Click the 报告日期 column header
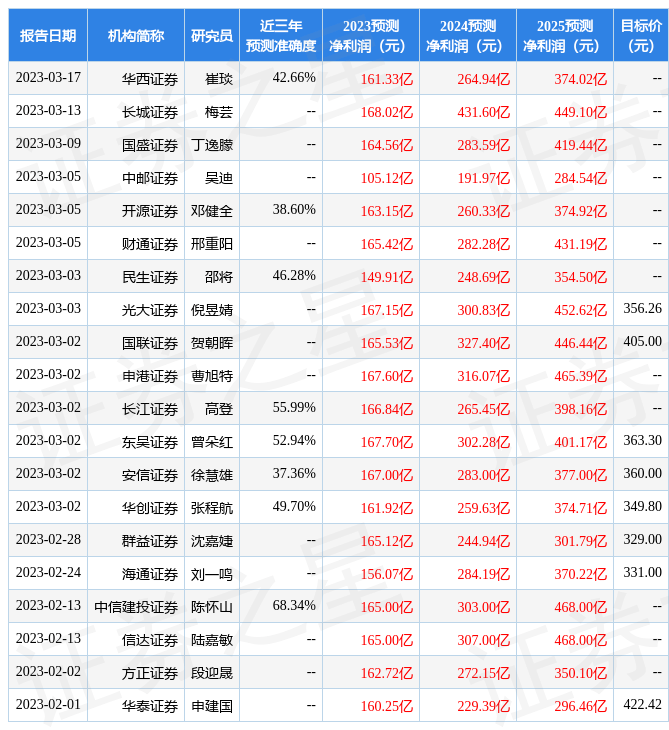This screenshot has width=669, height=730. (x=48, y=35)
